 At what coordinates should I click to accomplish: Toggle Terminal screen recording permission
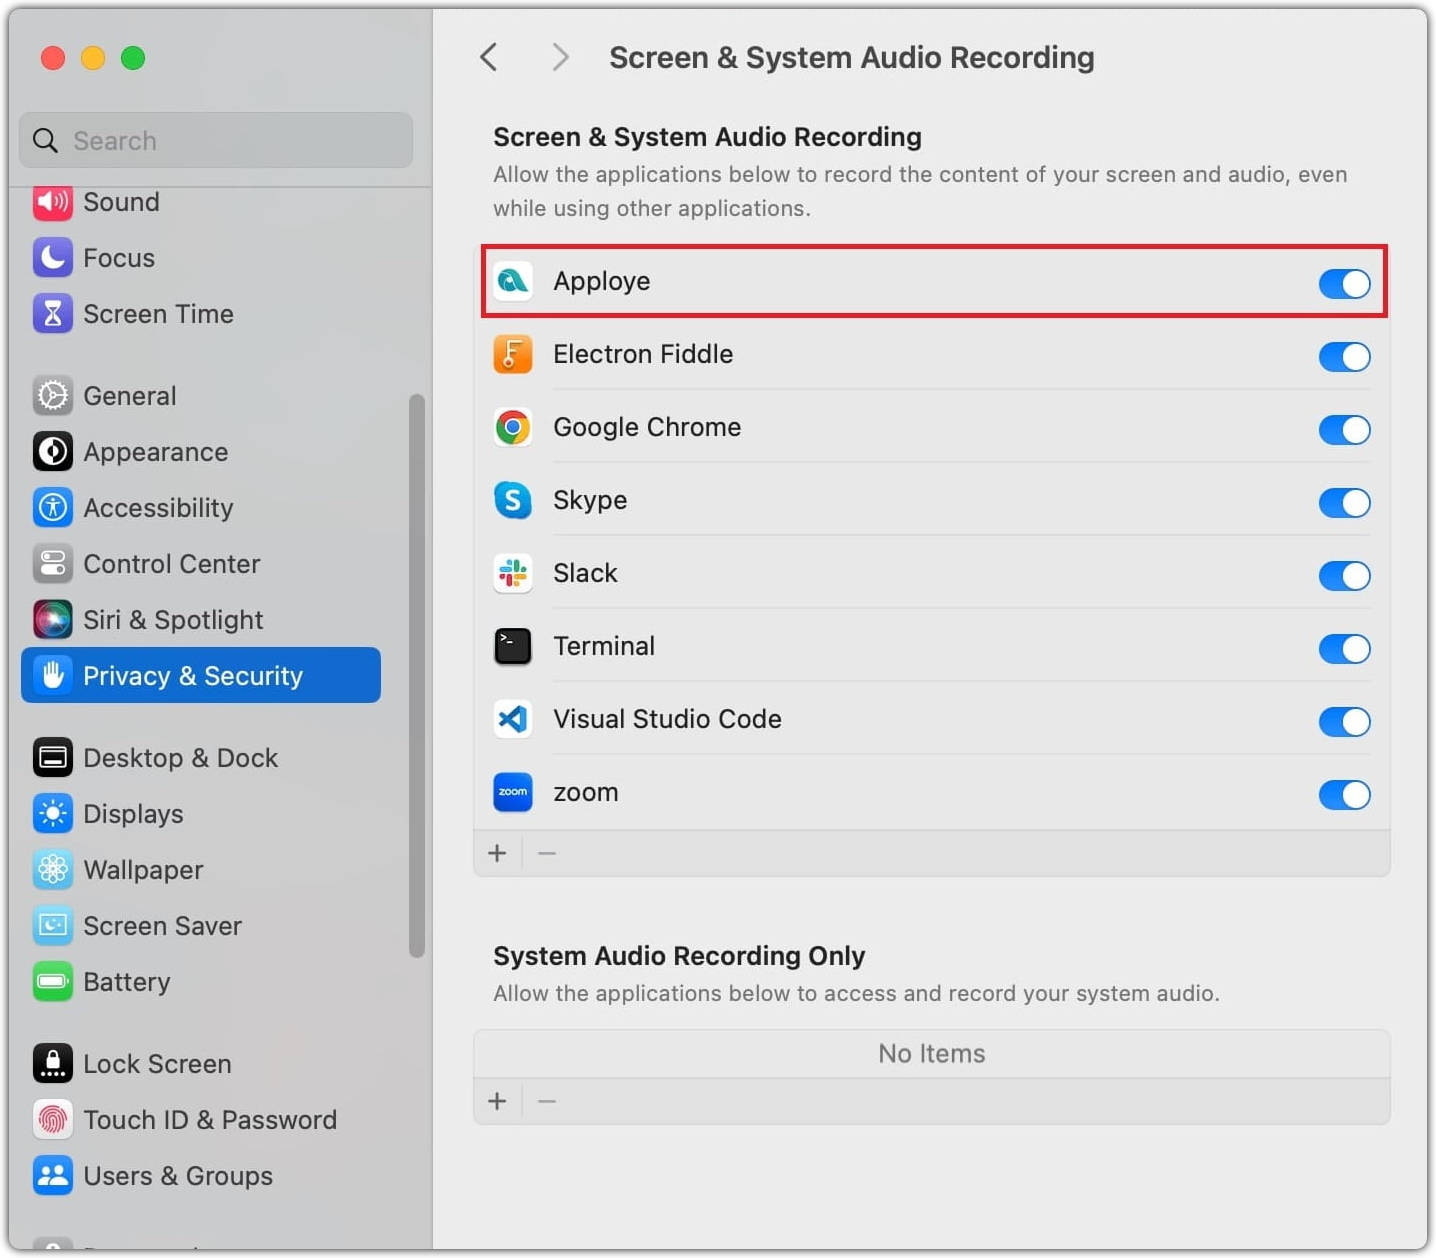[1344, 649]
